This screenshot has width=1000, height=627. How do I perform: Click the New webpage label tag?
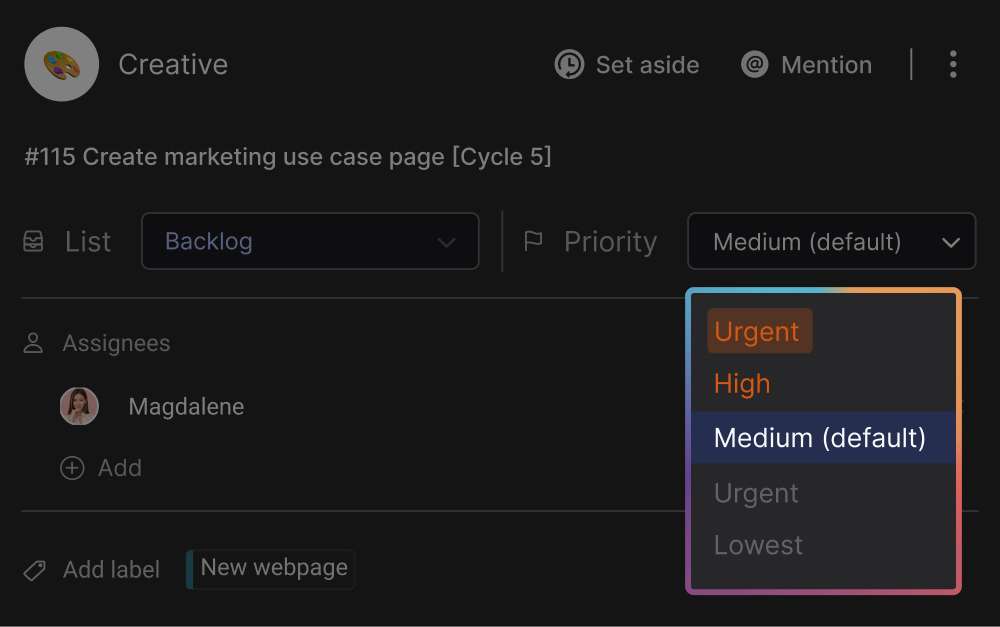273,568
